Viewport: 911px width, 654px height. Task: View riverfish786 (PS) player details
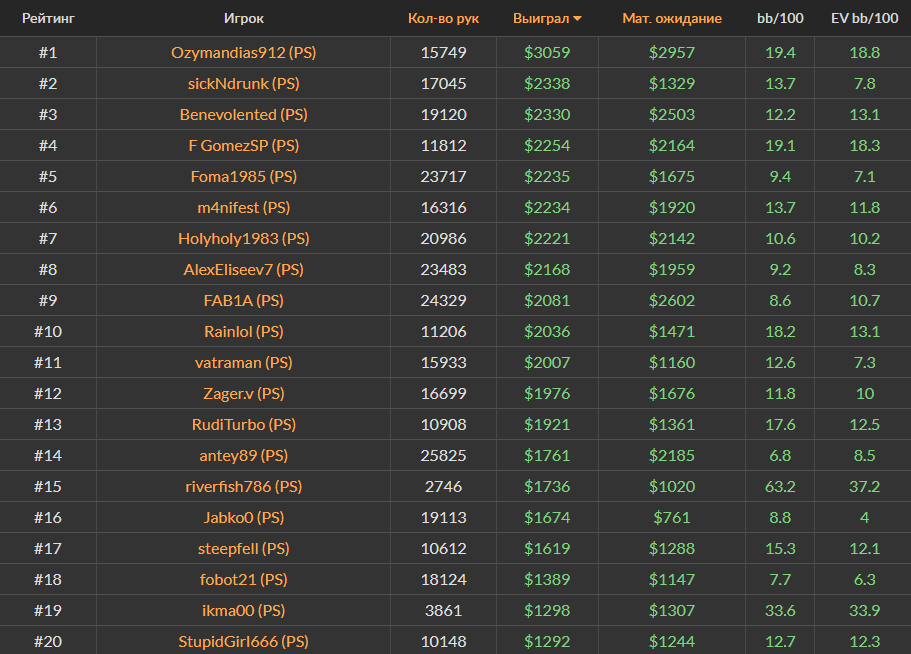click(244, 486)
